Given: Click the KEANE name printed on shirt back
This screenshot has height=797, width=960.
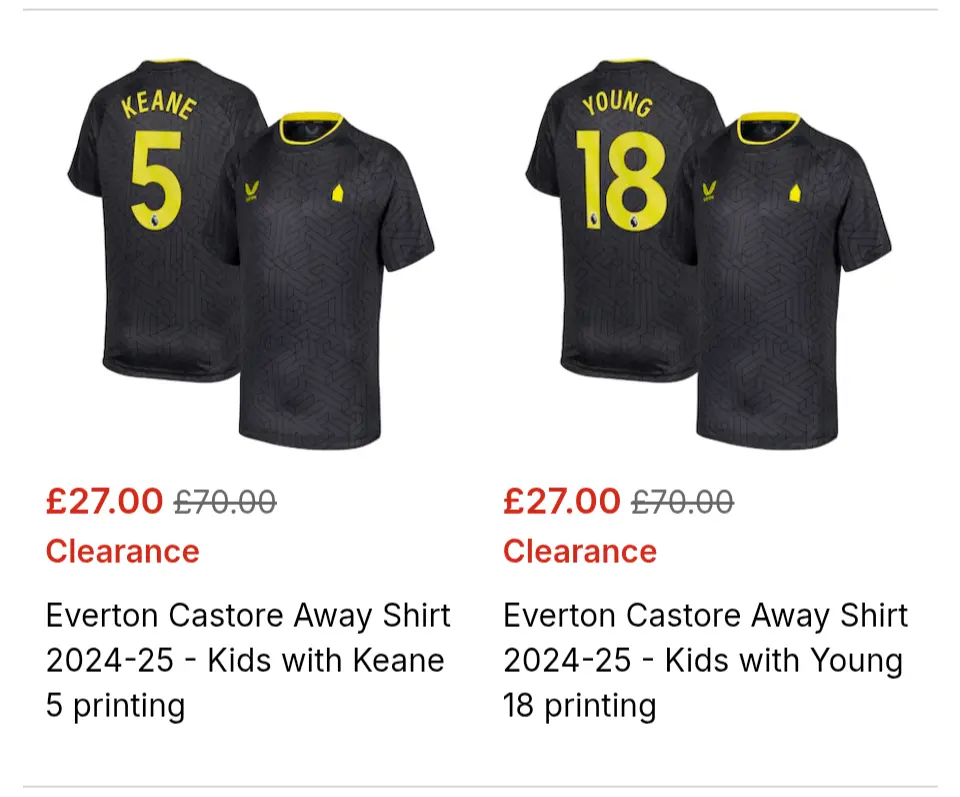Looking at the screenshot, I should click(159, 103).
